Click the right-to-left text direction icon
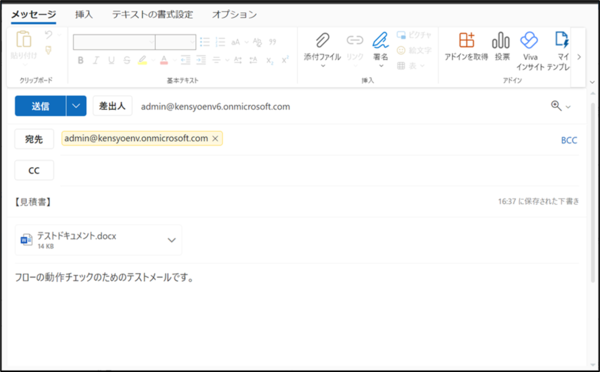This screenshot has height=372, width=600. pyautogui.click(x=253, y=60)
